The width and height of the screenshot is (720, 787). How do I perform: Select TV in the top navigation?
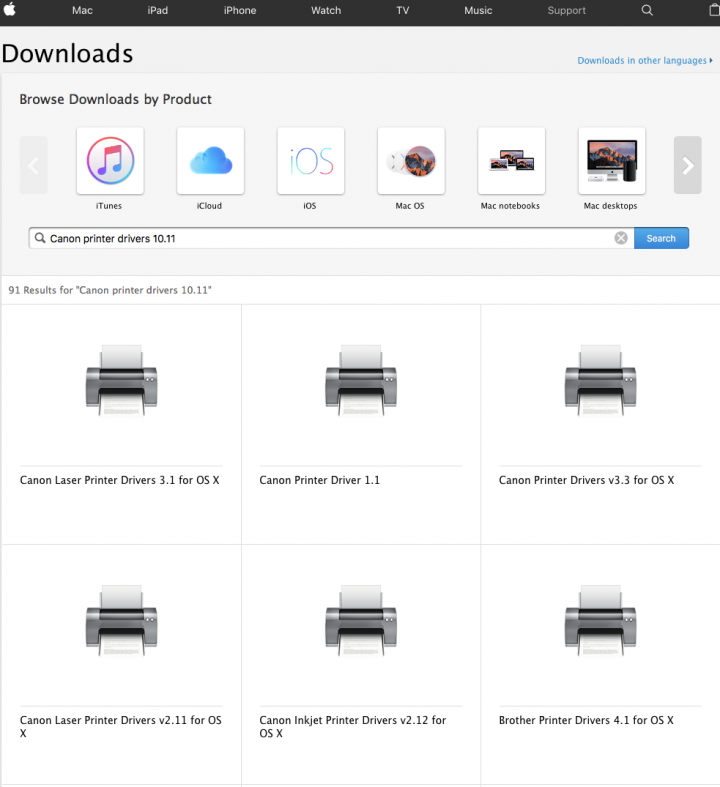[x=403, y=11]
